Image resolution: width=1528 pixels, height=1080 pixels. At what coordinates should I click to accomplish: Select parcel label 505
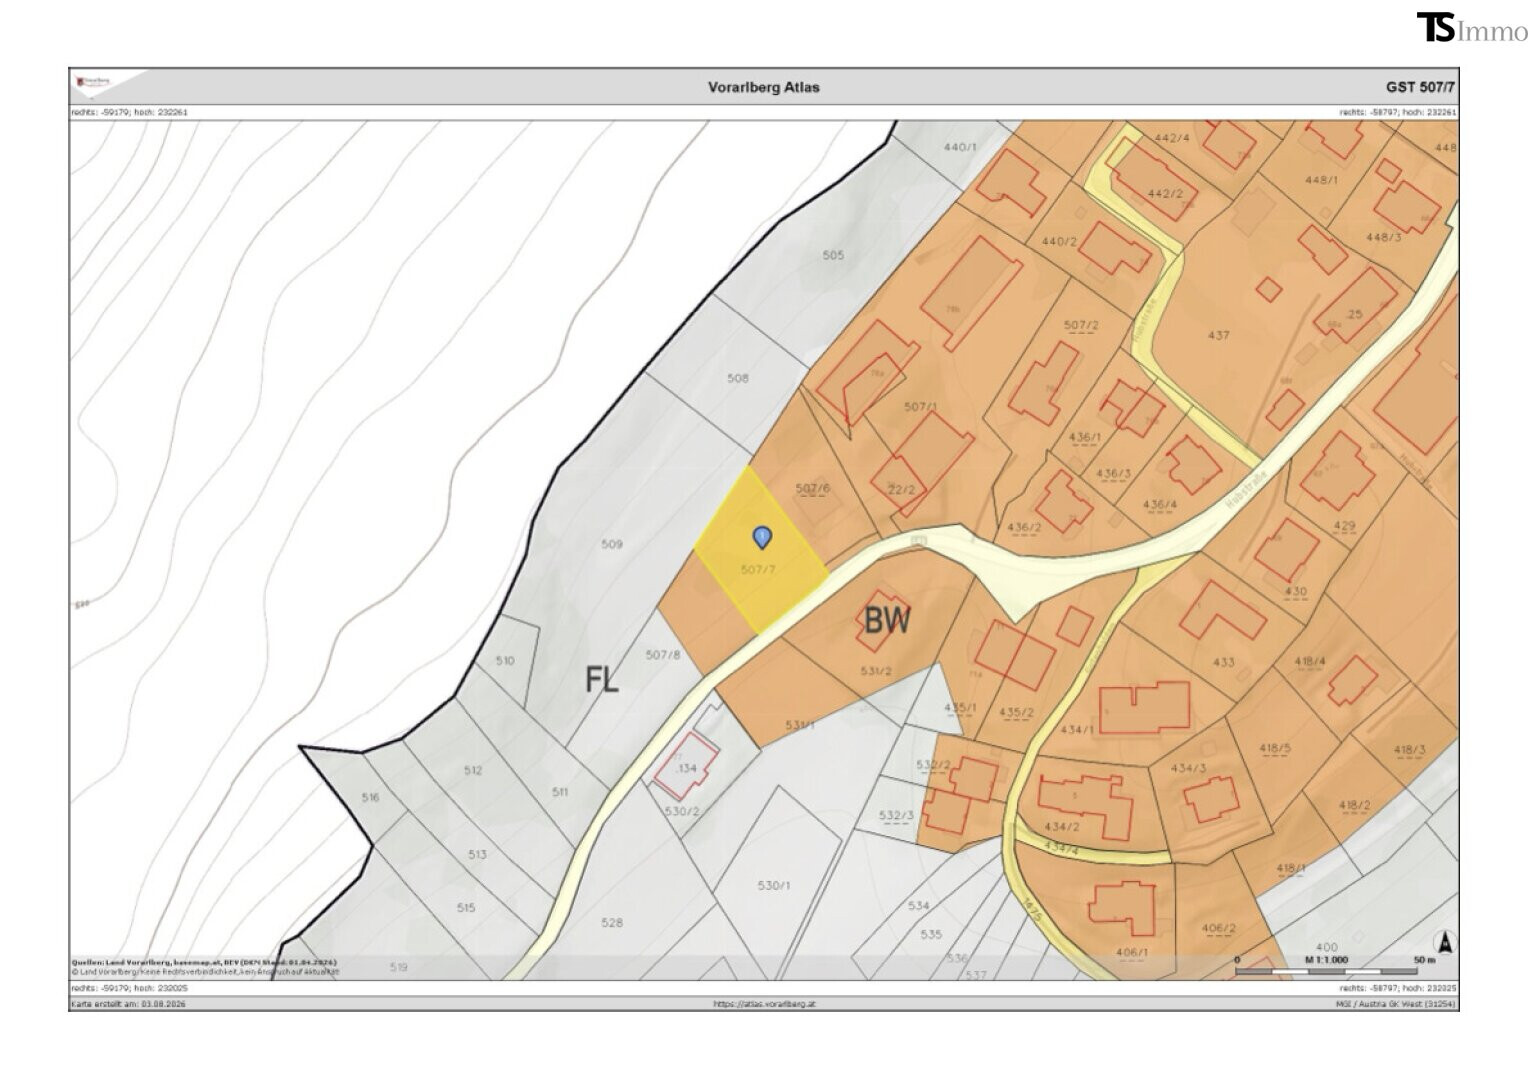(x=833, y=255)
